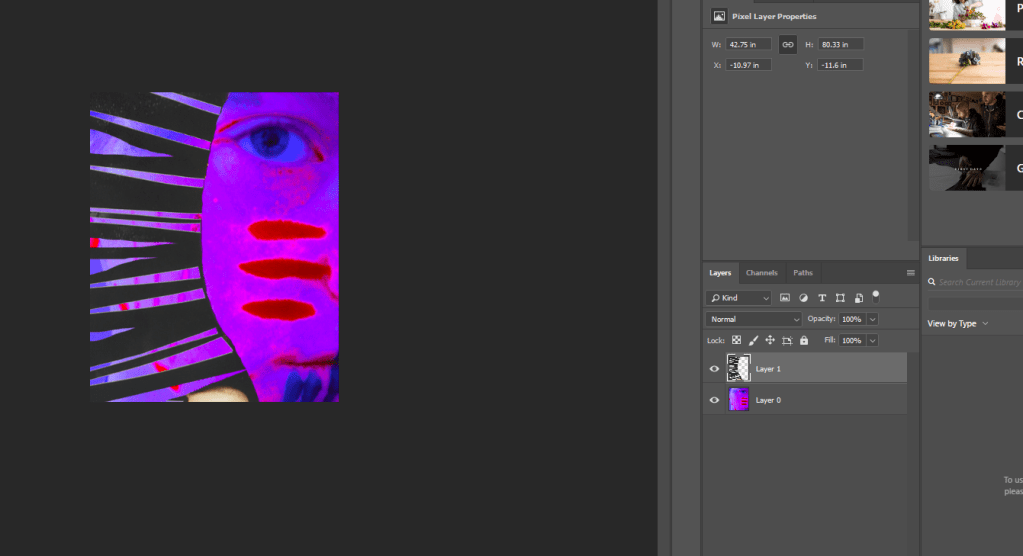Image resolution: width=1023 pixels, height=556 pixels.
Task: Click the width field showing 42.75 in
Action: click(x=747, y=44)
